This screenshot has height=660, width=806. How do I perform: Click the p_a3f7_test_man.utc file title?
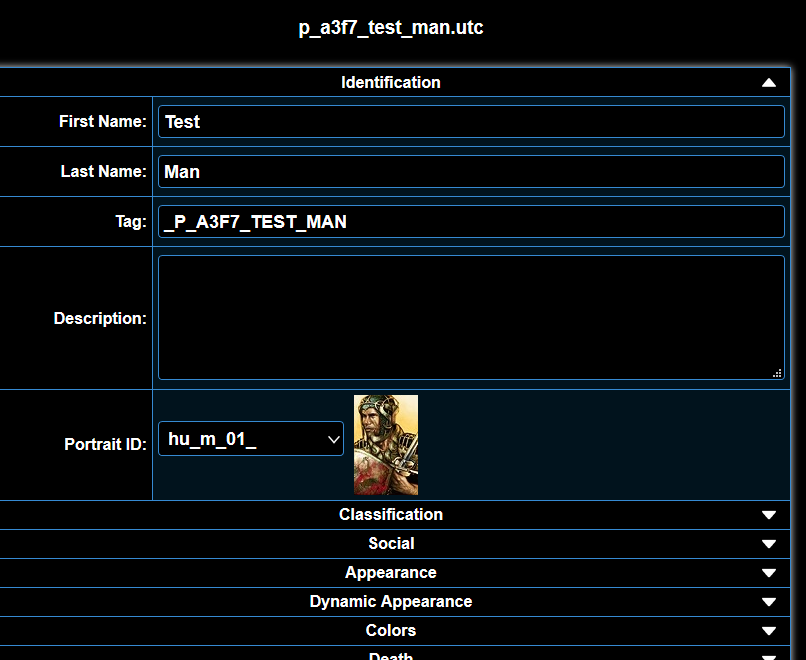pyautogui.click(x=391, y=27)
